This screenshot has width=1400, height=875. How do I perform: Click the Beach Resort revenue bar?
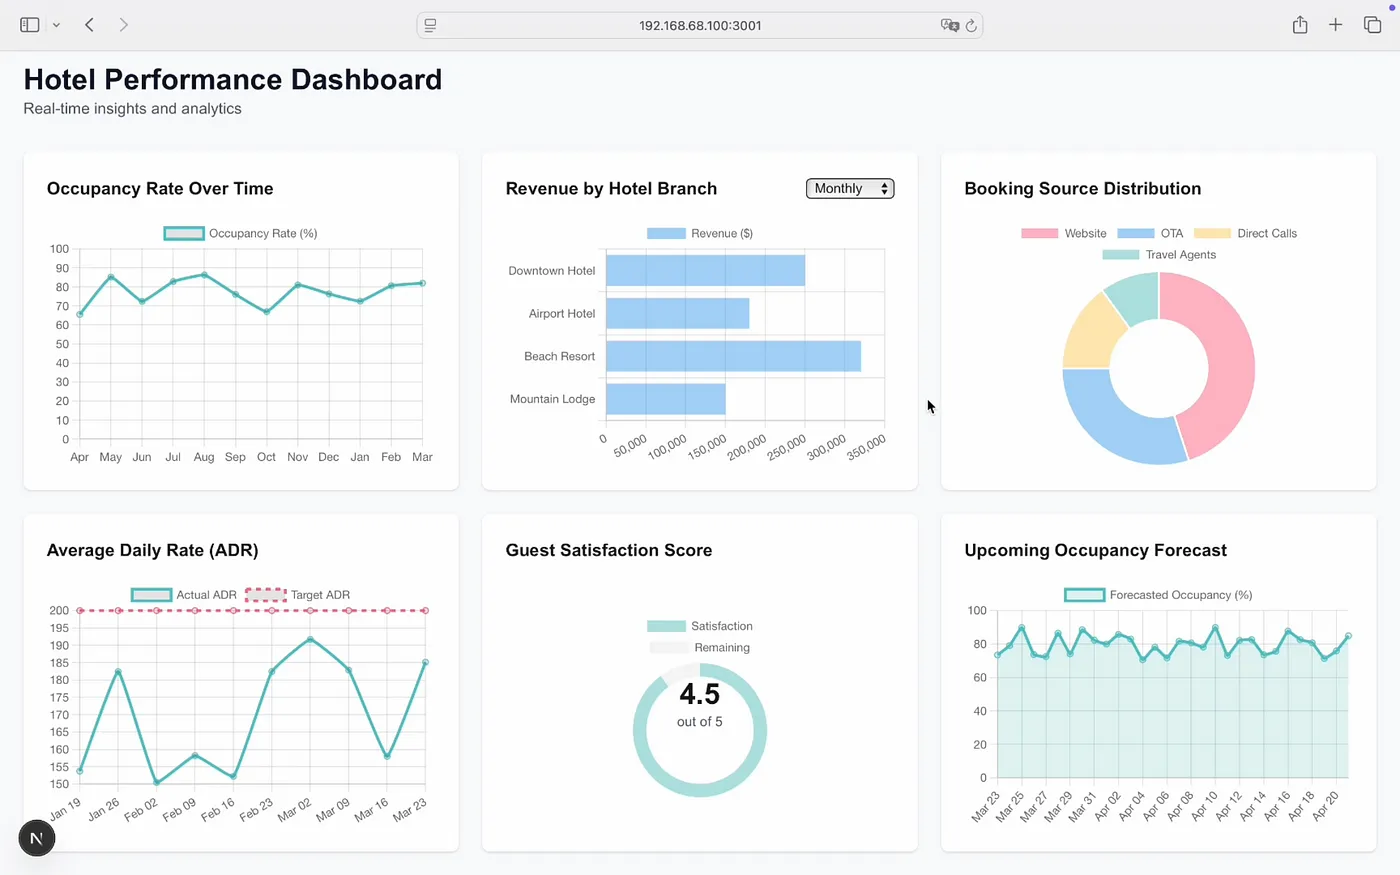click(732, 356)
